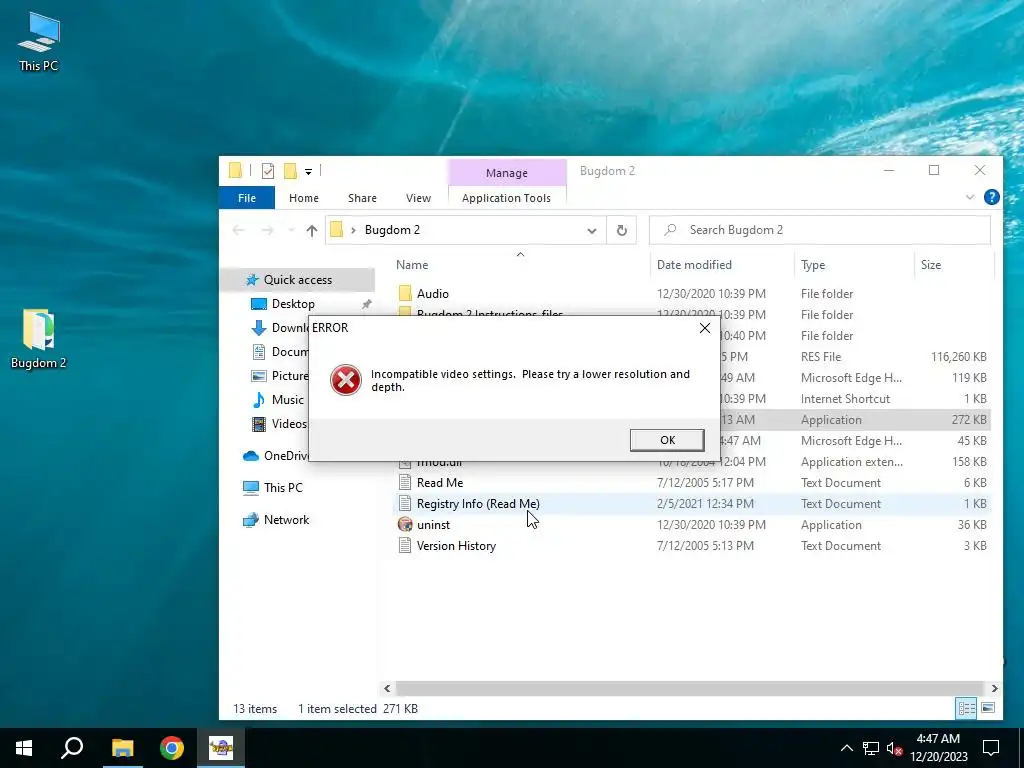Switch to the Home ribbon tab
This screenshot has height=768, width=1024.
[x=304, y=198]
